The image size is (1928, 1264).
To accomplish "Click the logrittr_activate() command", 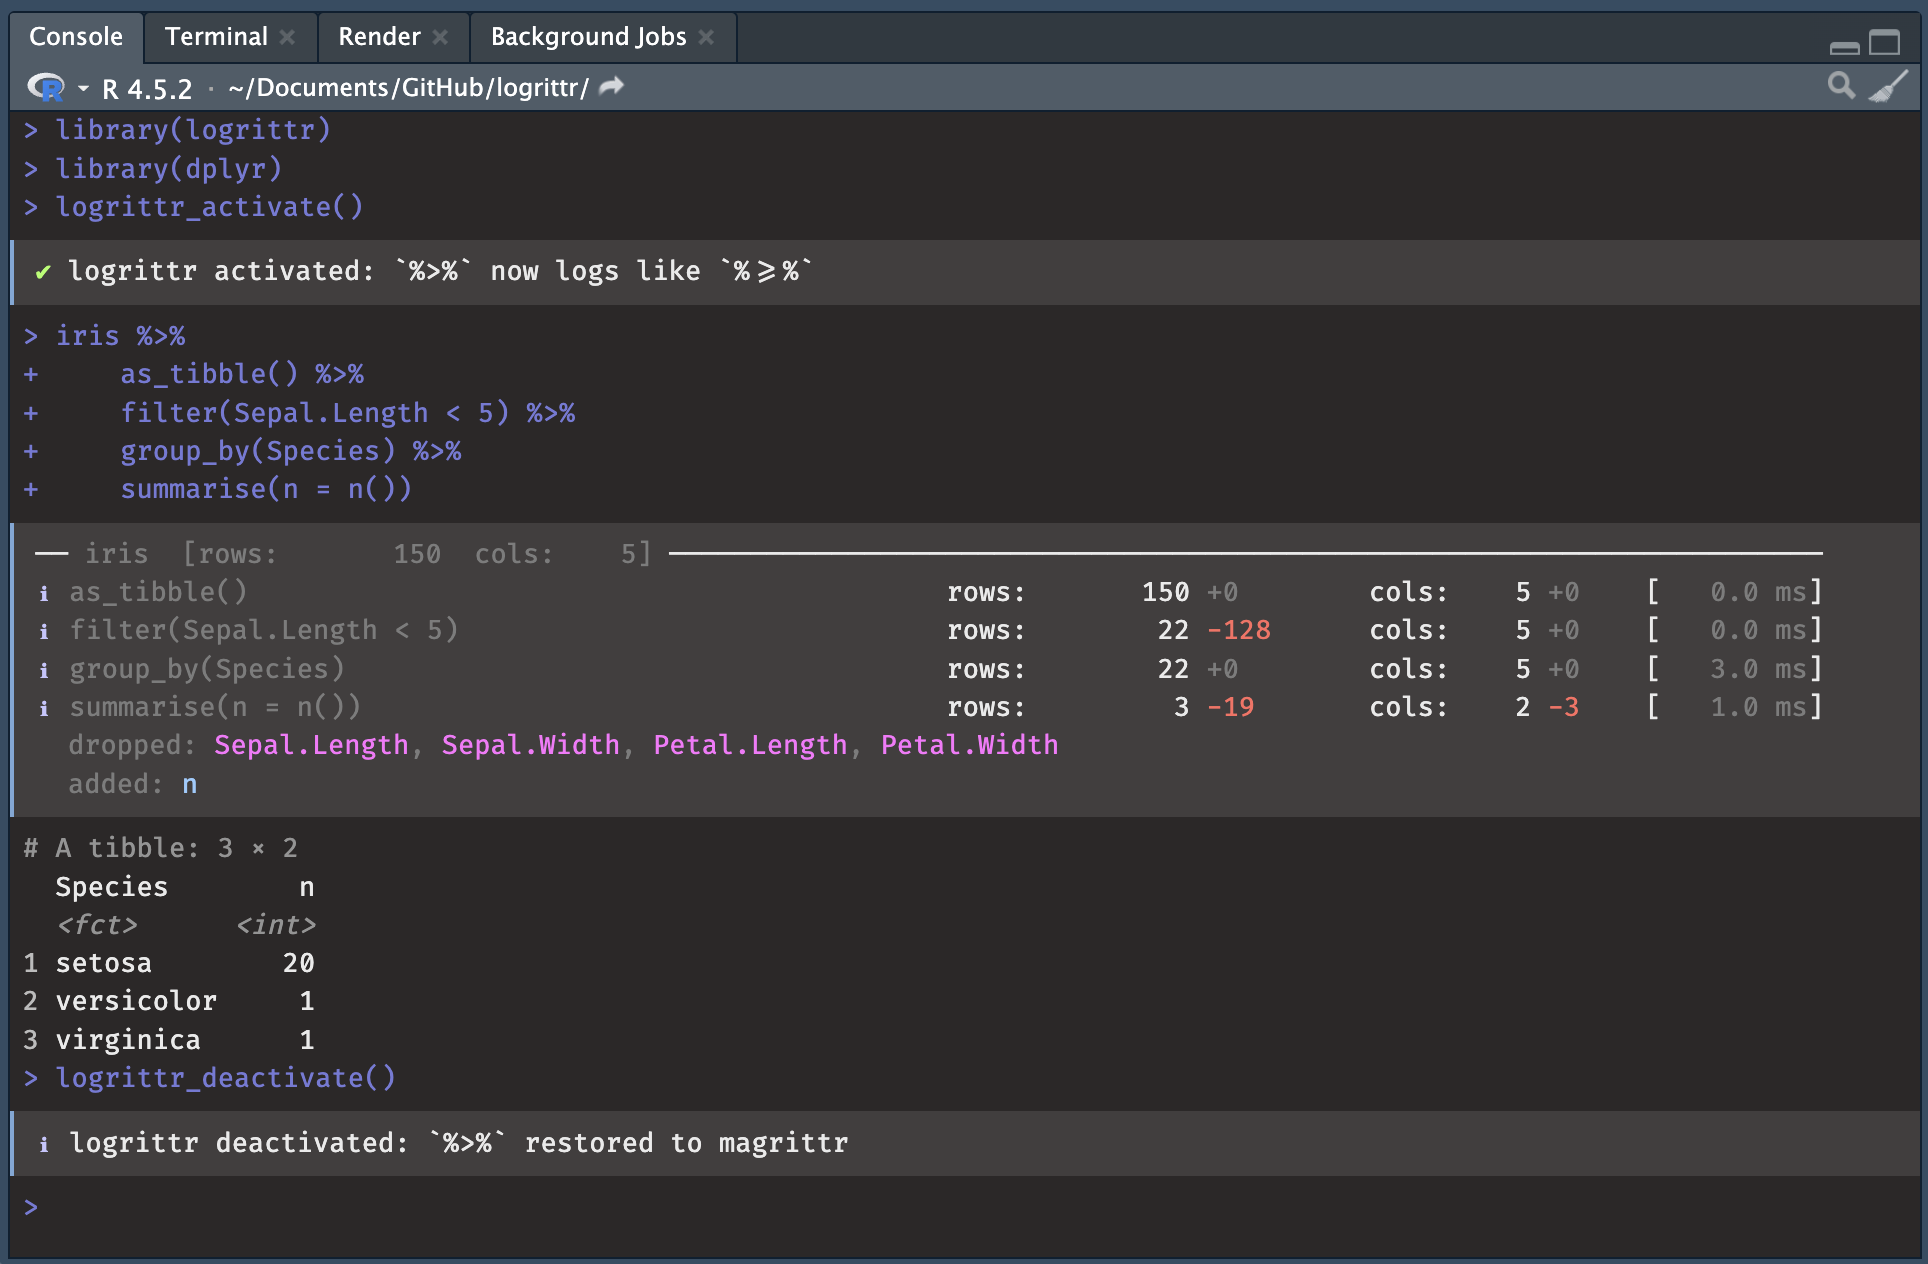I will (209, 207).
